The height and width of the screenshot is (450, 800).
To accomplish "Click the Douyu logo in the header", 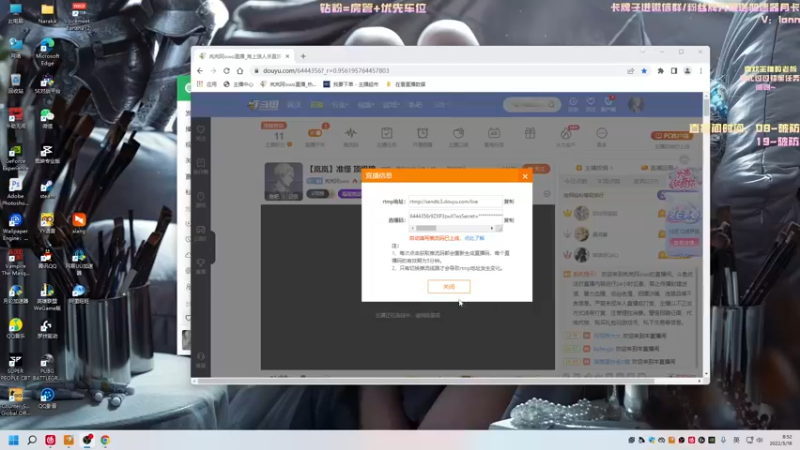I will [263, 105].
